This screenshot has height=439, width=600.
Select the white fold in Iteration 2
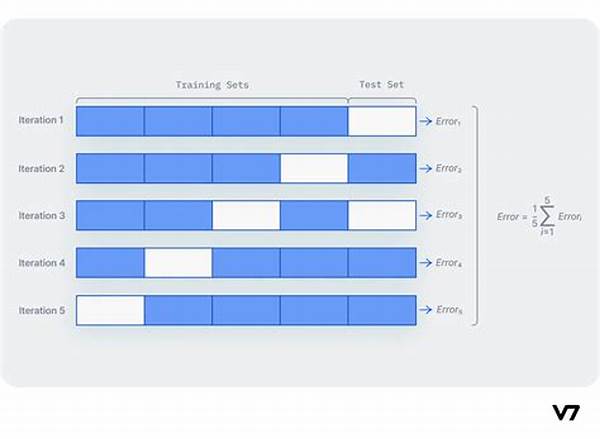314,168
